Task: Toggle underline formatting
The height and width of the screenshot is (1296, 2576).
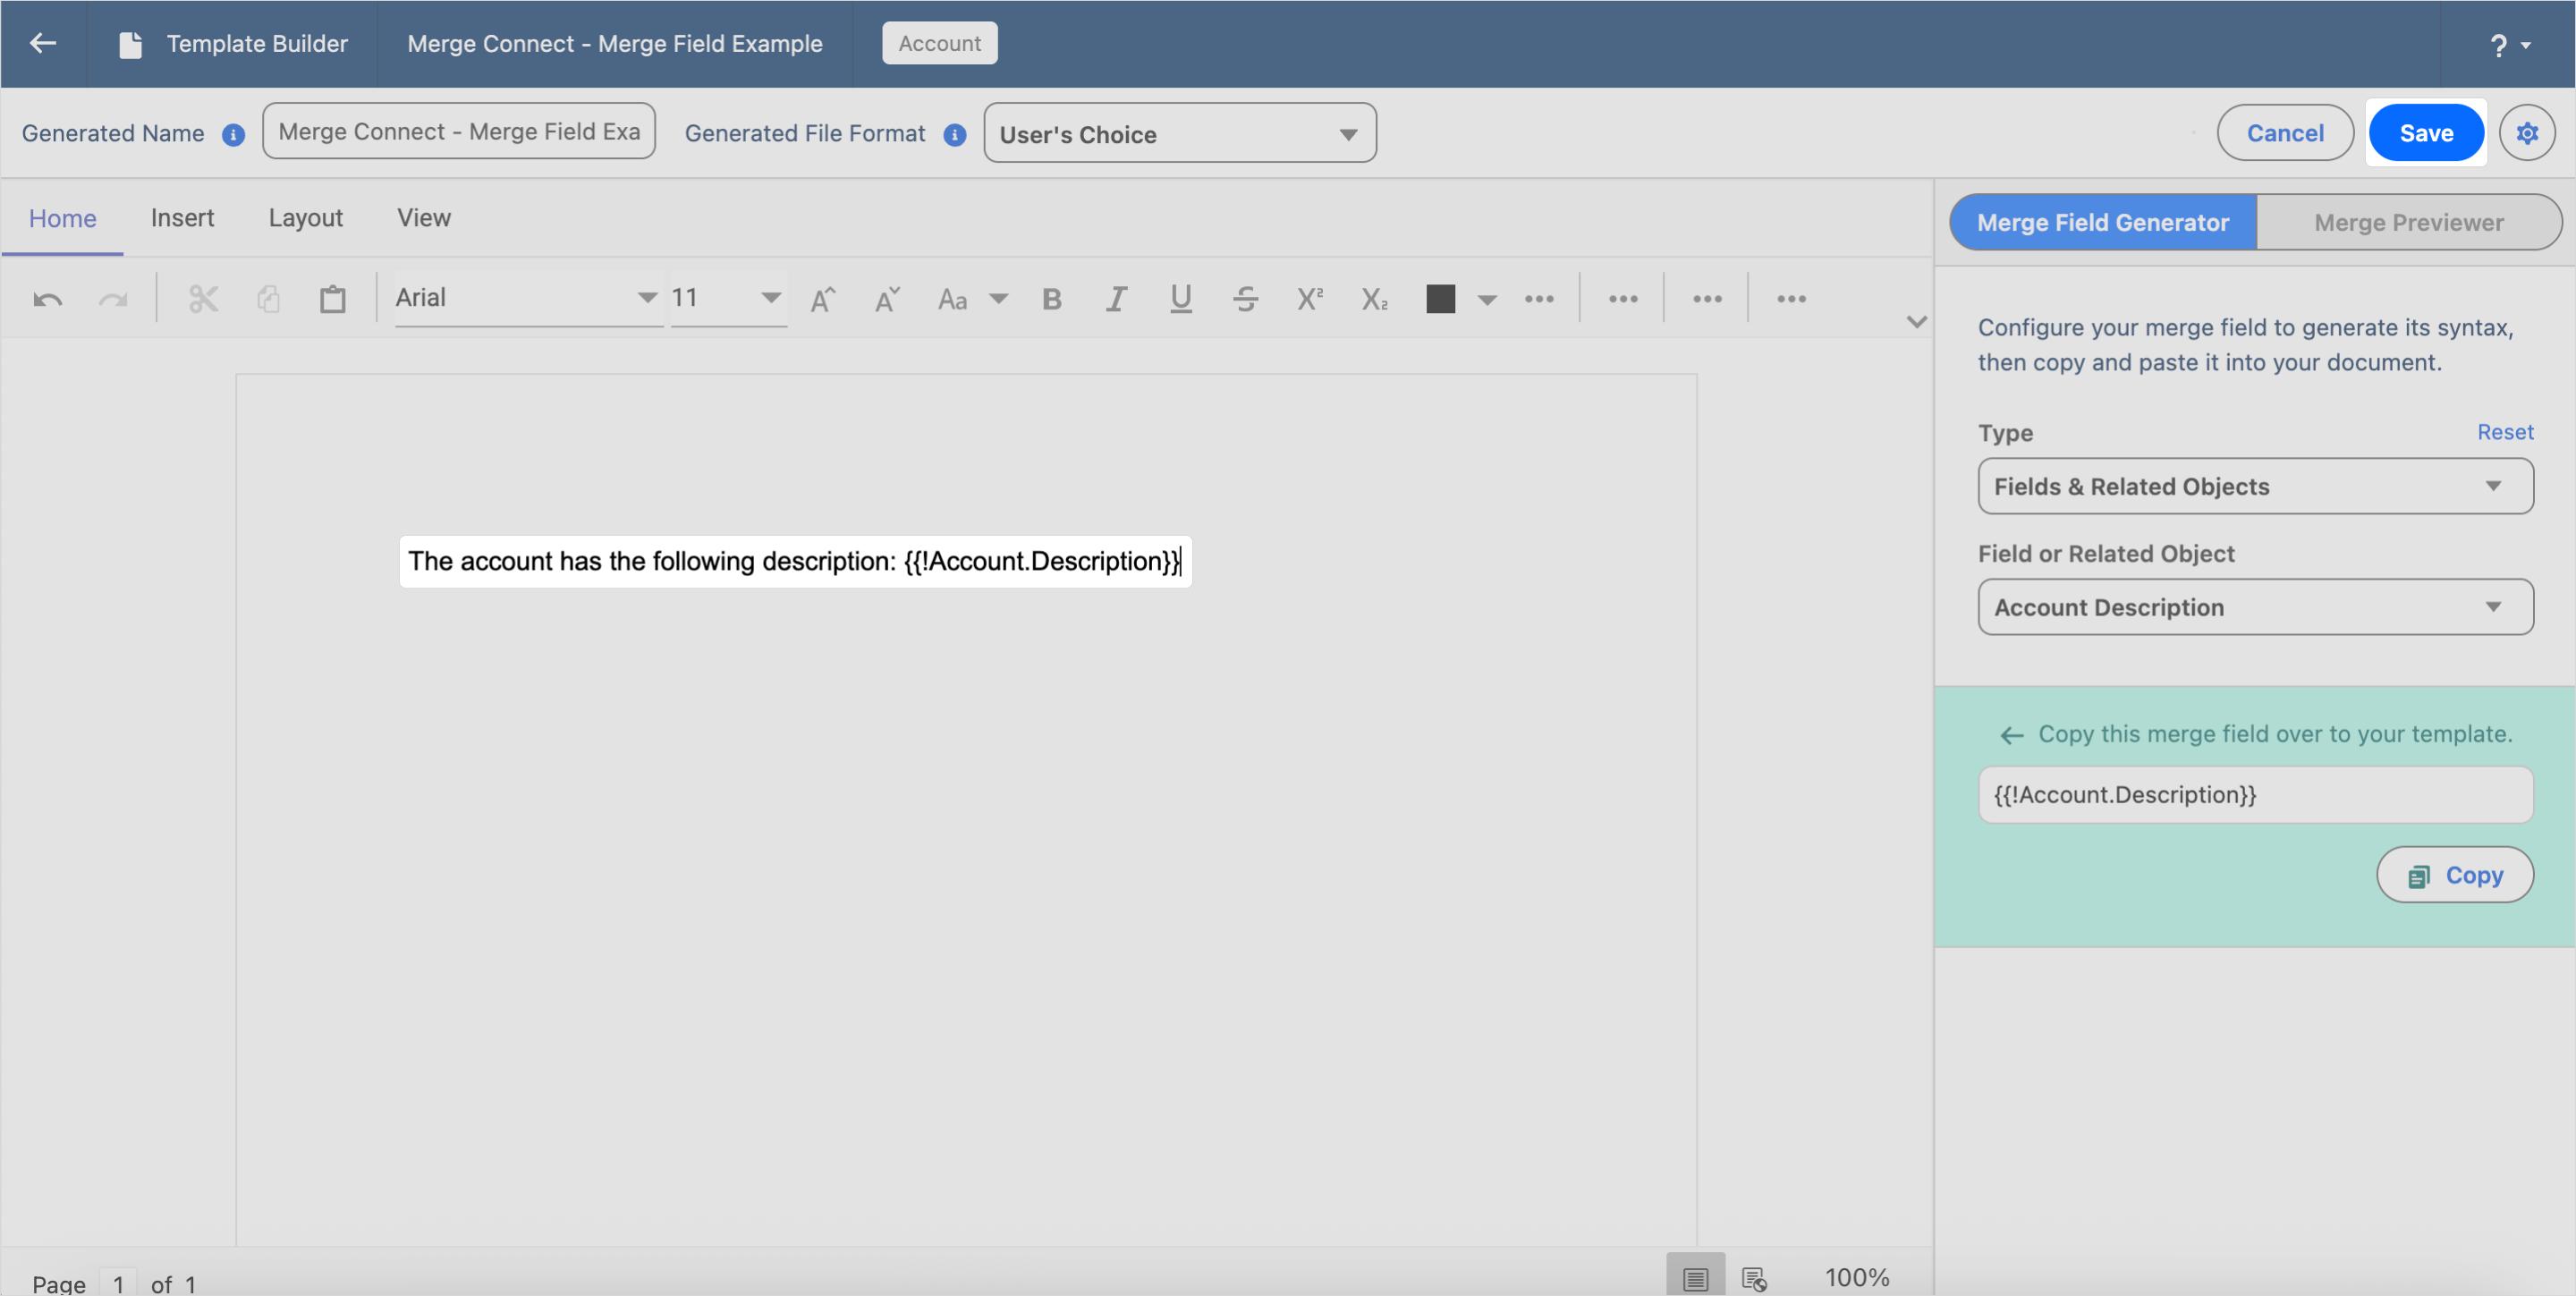Action: [1180, 298]
